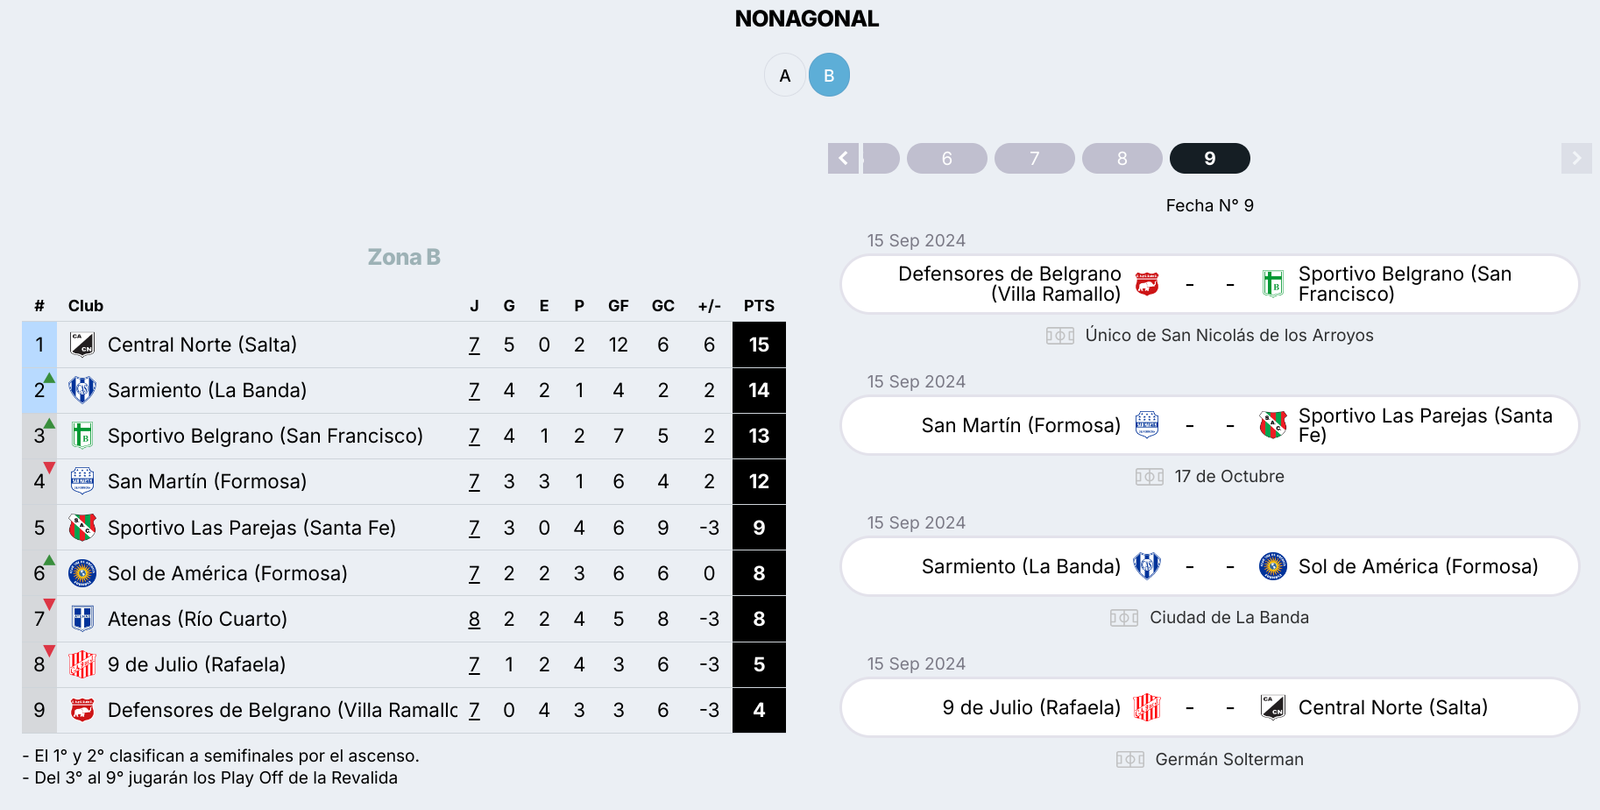Click Sportivo Las Parejas crest in fixture
The height and width of the screenshot is (810, 1600).
point(1273,425)
